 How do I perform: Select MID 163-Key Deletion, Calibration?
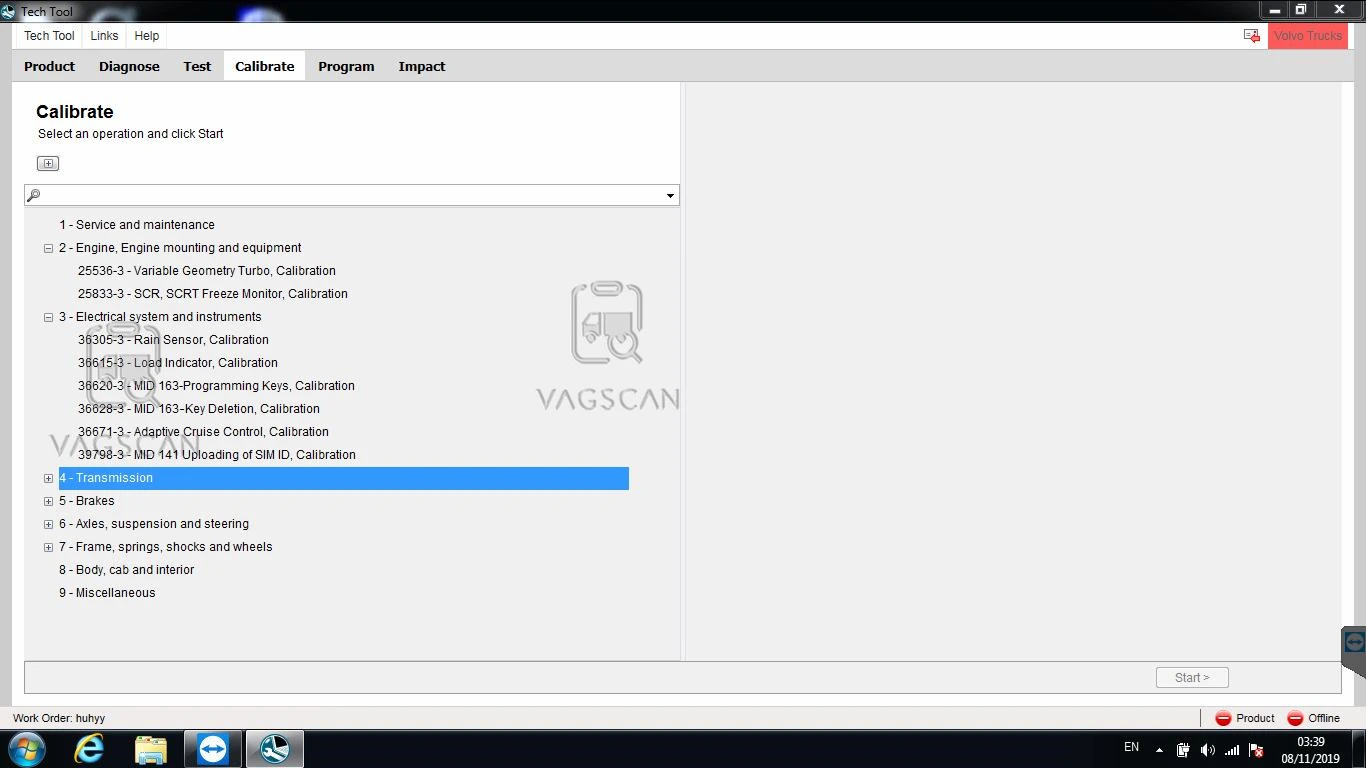coord(199,409)
